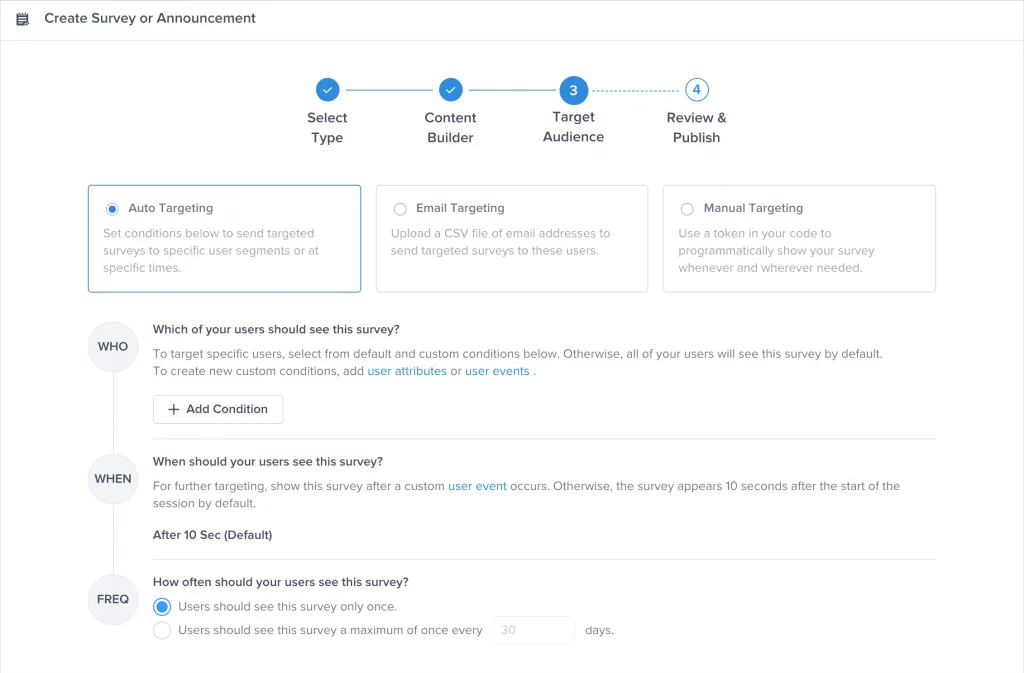The height and width of the screenshot is (673, 1024).
Task: Click 'How often should your users see this survey?' heading
Action: 281,582
